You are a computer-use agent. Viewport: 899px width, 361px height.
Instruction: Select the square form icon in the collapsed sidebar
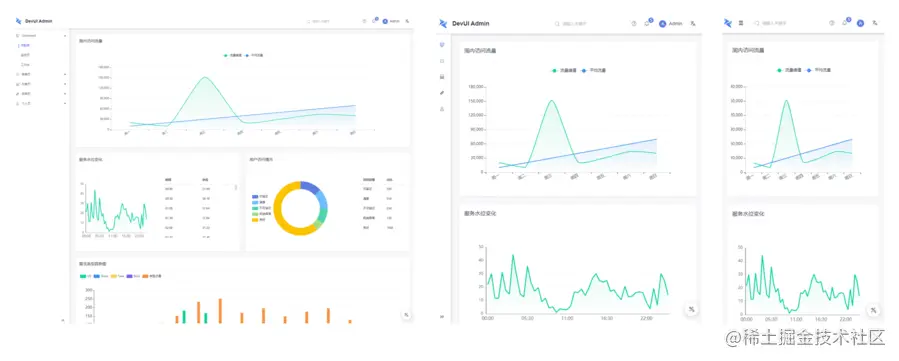pyautogui.click(x=442, y=61)
